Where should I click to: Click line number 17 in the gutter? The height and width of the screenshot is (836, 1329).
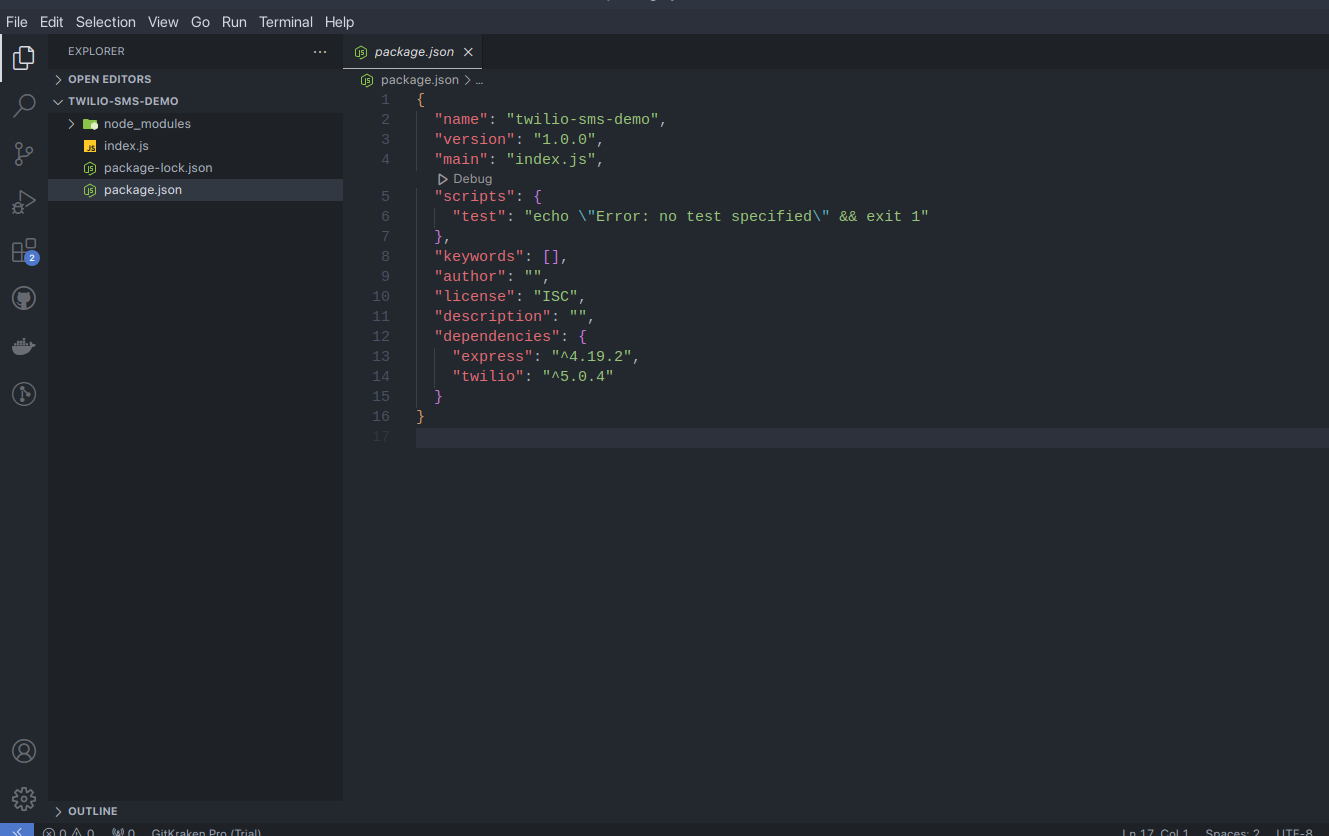pos(380,437)
